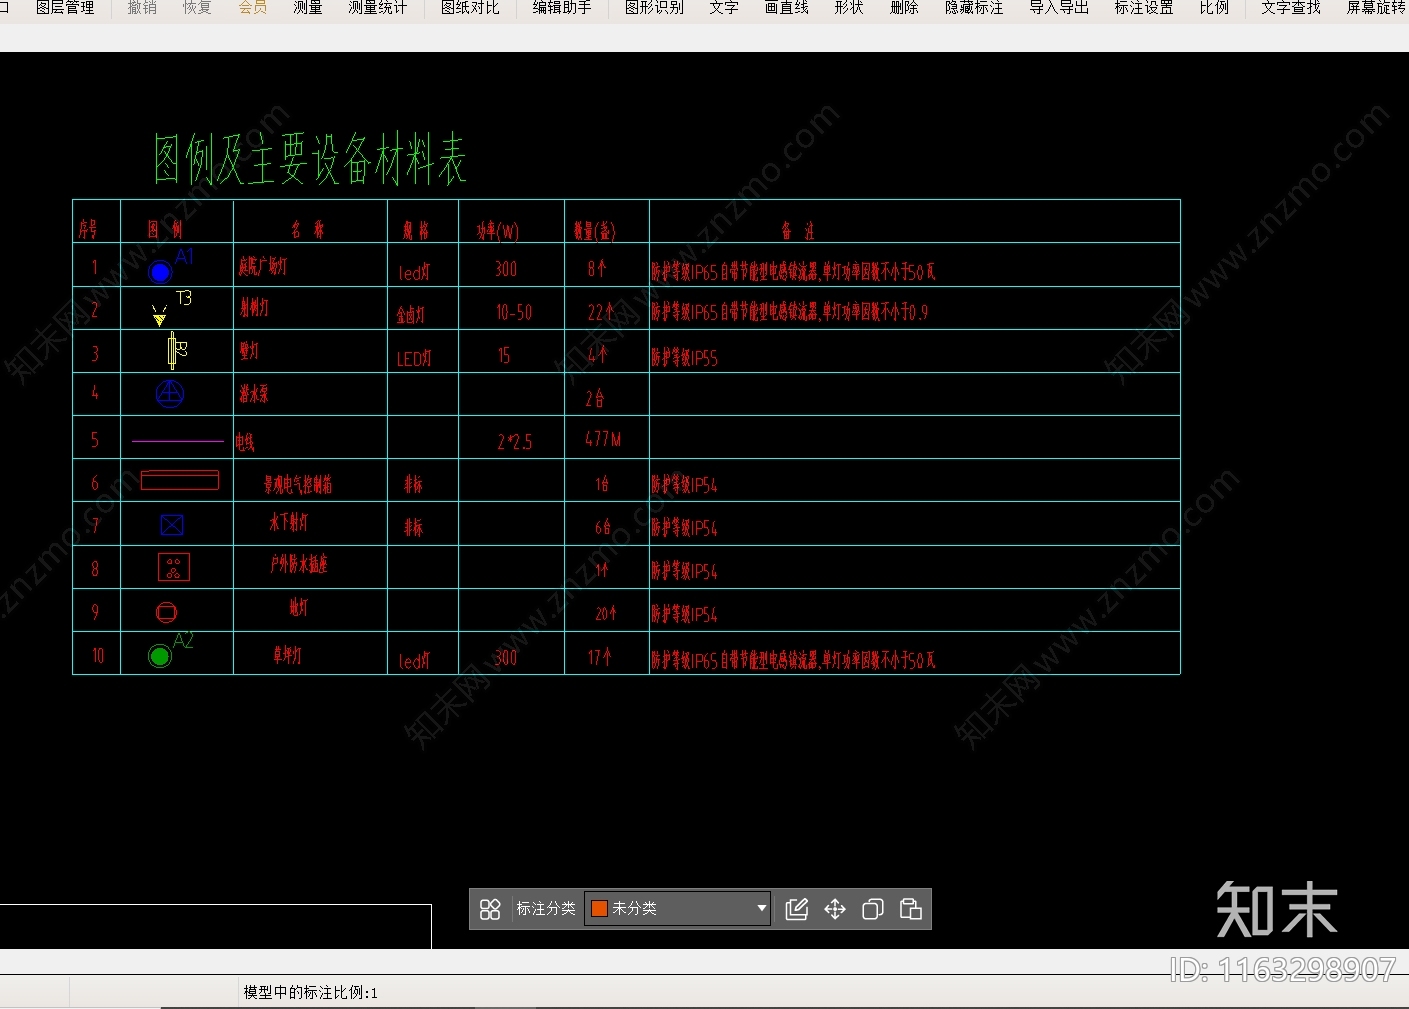Open 测量统计 measurement statistics
The height and width of the screenshot is (1009, 1409).
(x=378, y=8)
